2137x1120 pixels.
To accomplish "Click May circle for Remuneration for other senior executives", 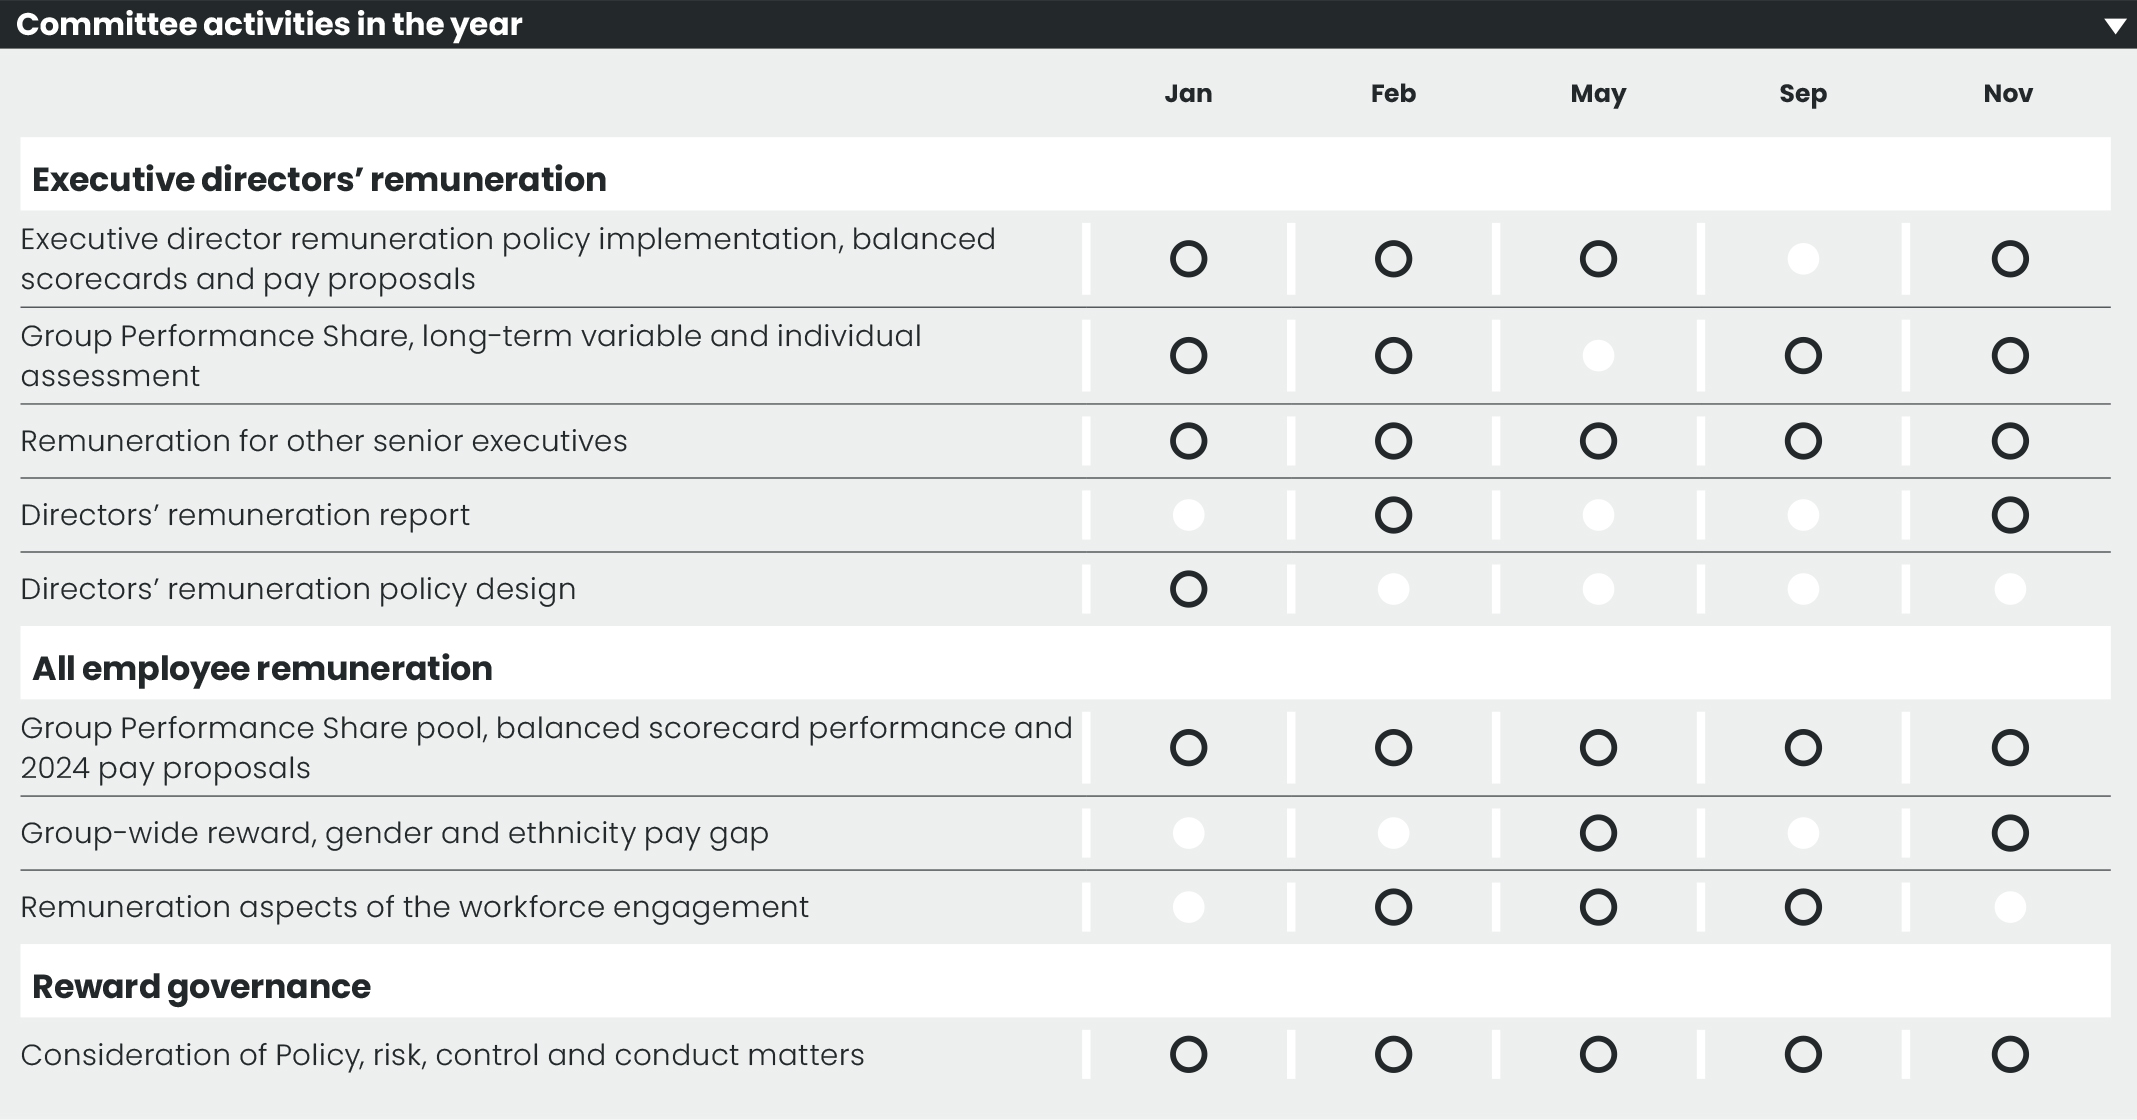I will point(1598,441).
